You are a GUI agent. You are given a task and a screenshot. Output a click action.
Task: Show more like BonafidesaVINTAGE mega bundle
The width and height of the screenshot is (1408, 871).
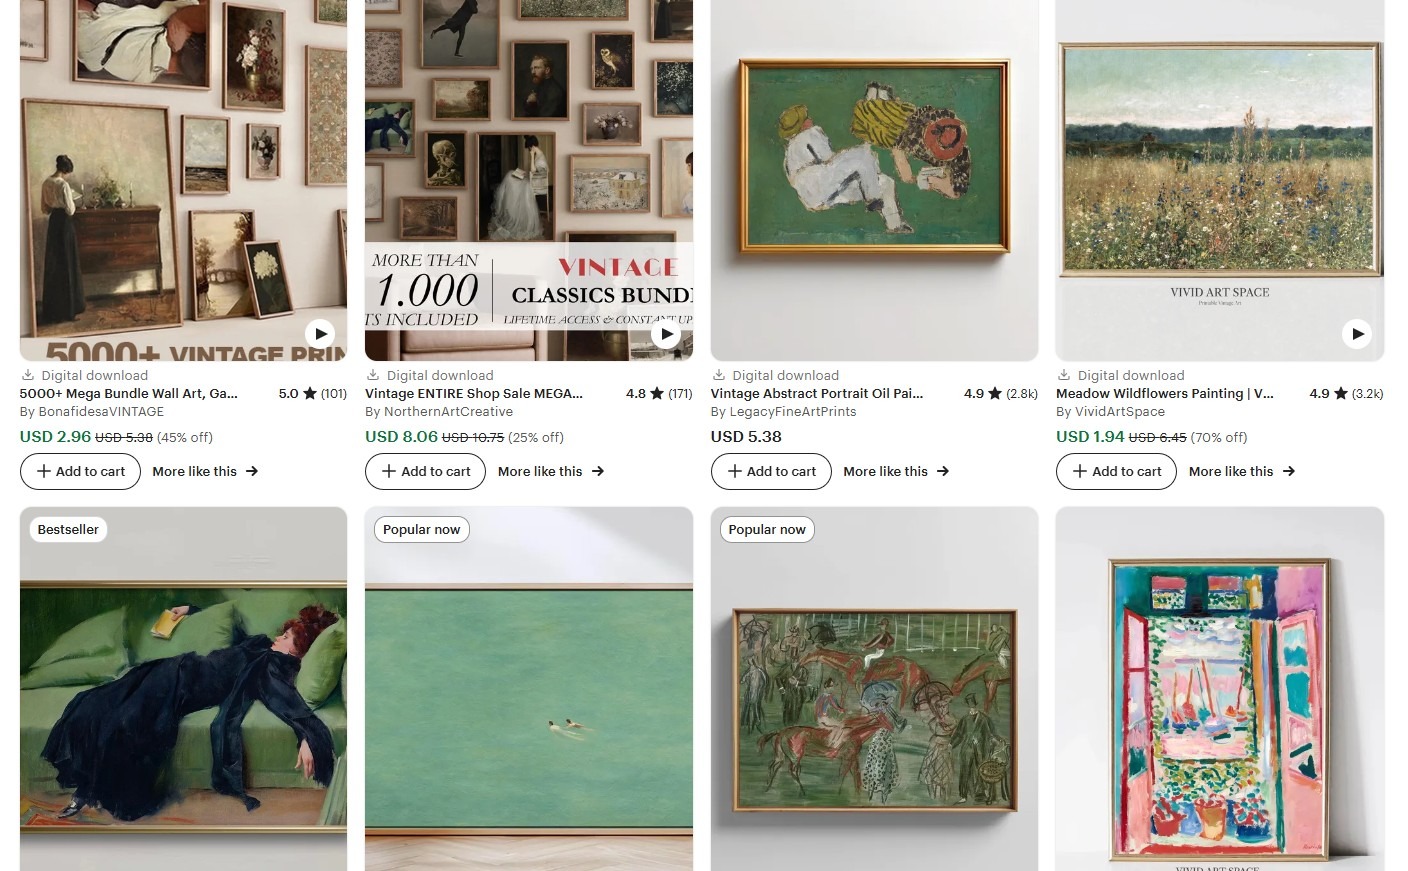[x=205, y=471]
